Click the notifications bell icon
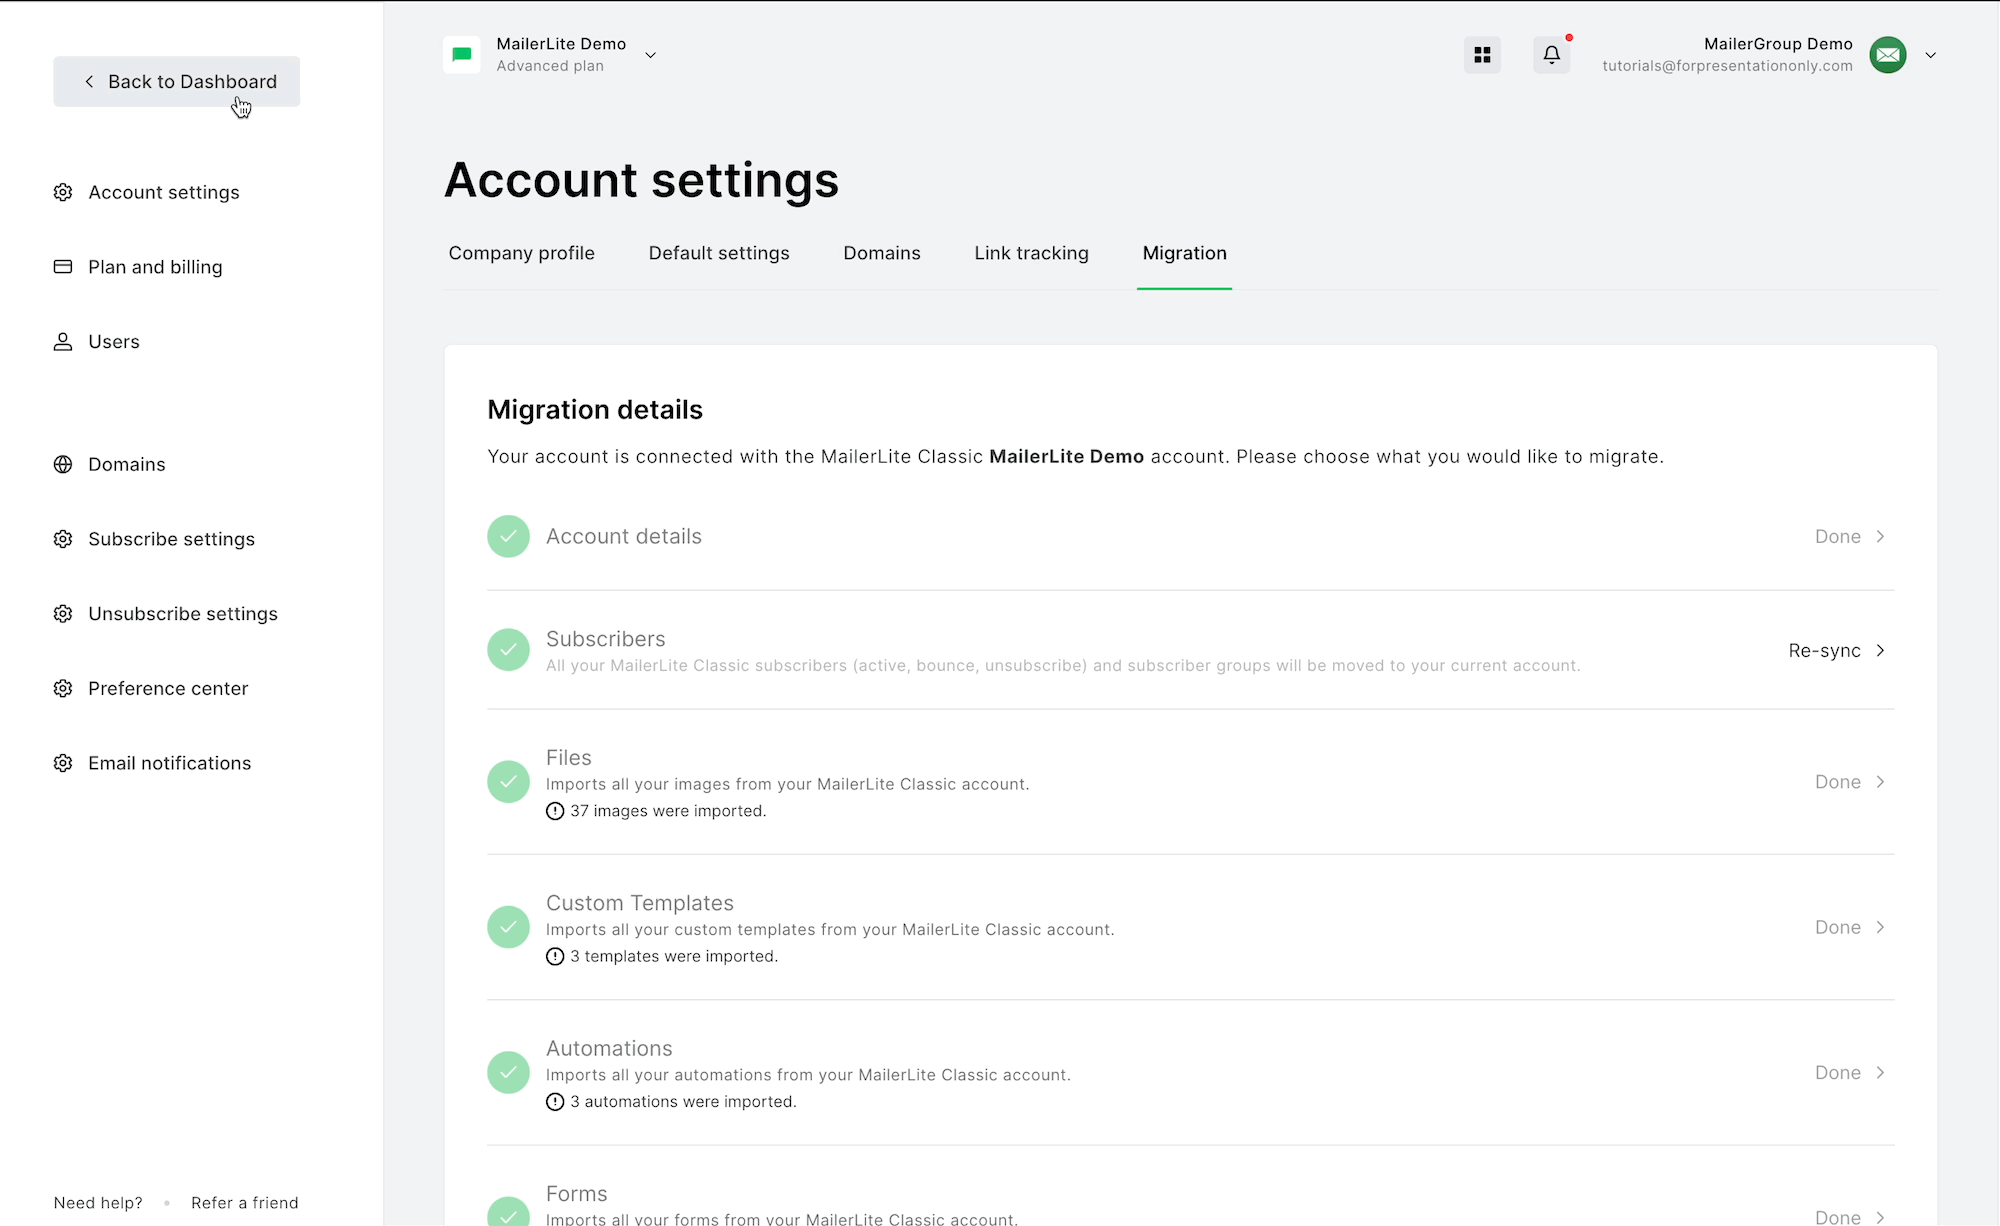The height and width of the screenshot is (1226, 2000). pos(1551,55)
